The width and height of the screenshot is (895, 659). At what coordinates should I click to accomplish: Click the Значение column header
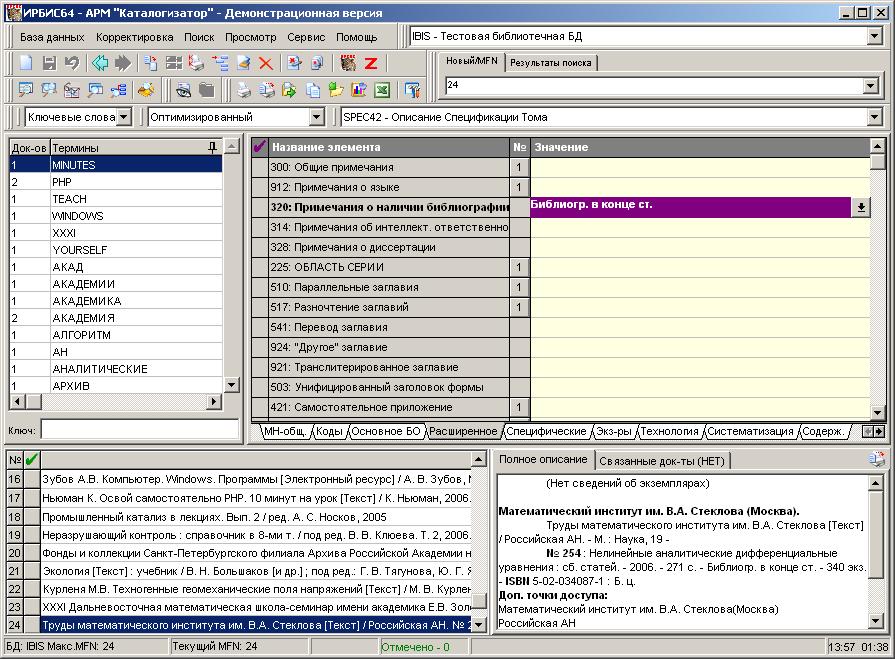700,147
